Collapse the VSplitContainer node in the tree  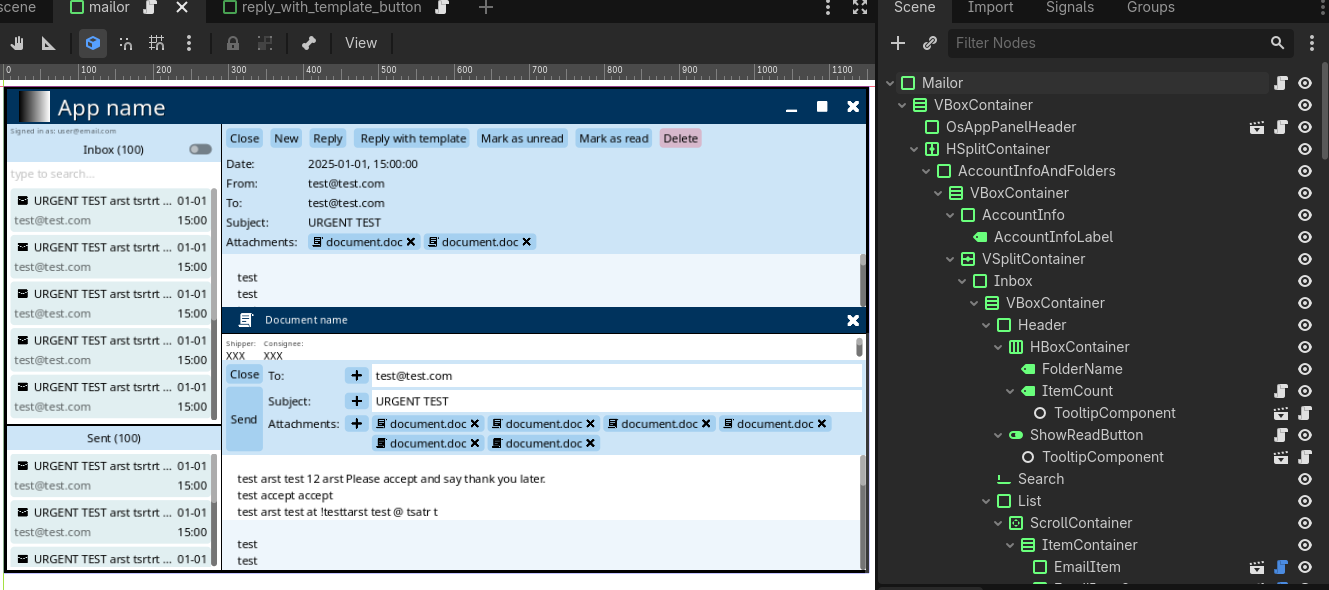pos(950,259)
